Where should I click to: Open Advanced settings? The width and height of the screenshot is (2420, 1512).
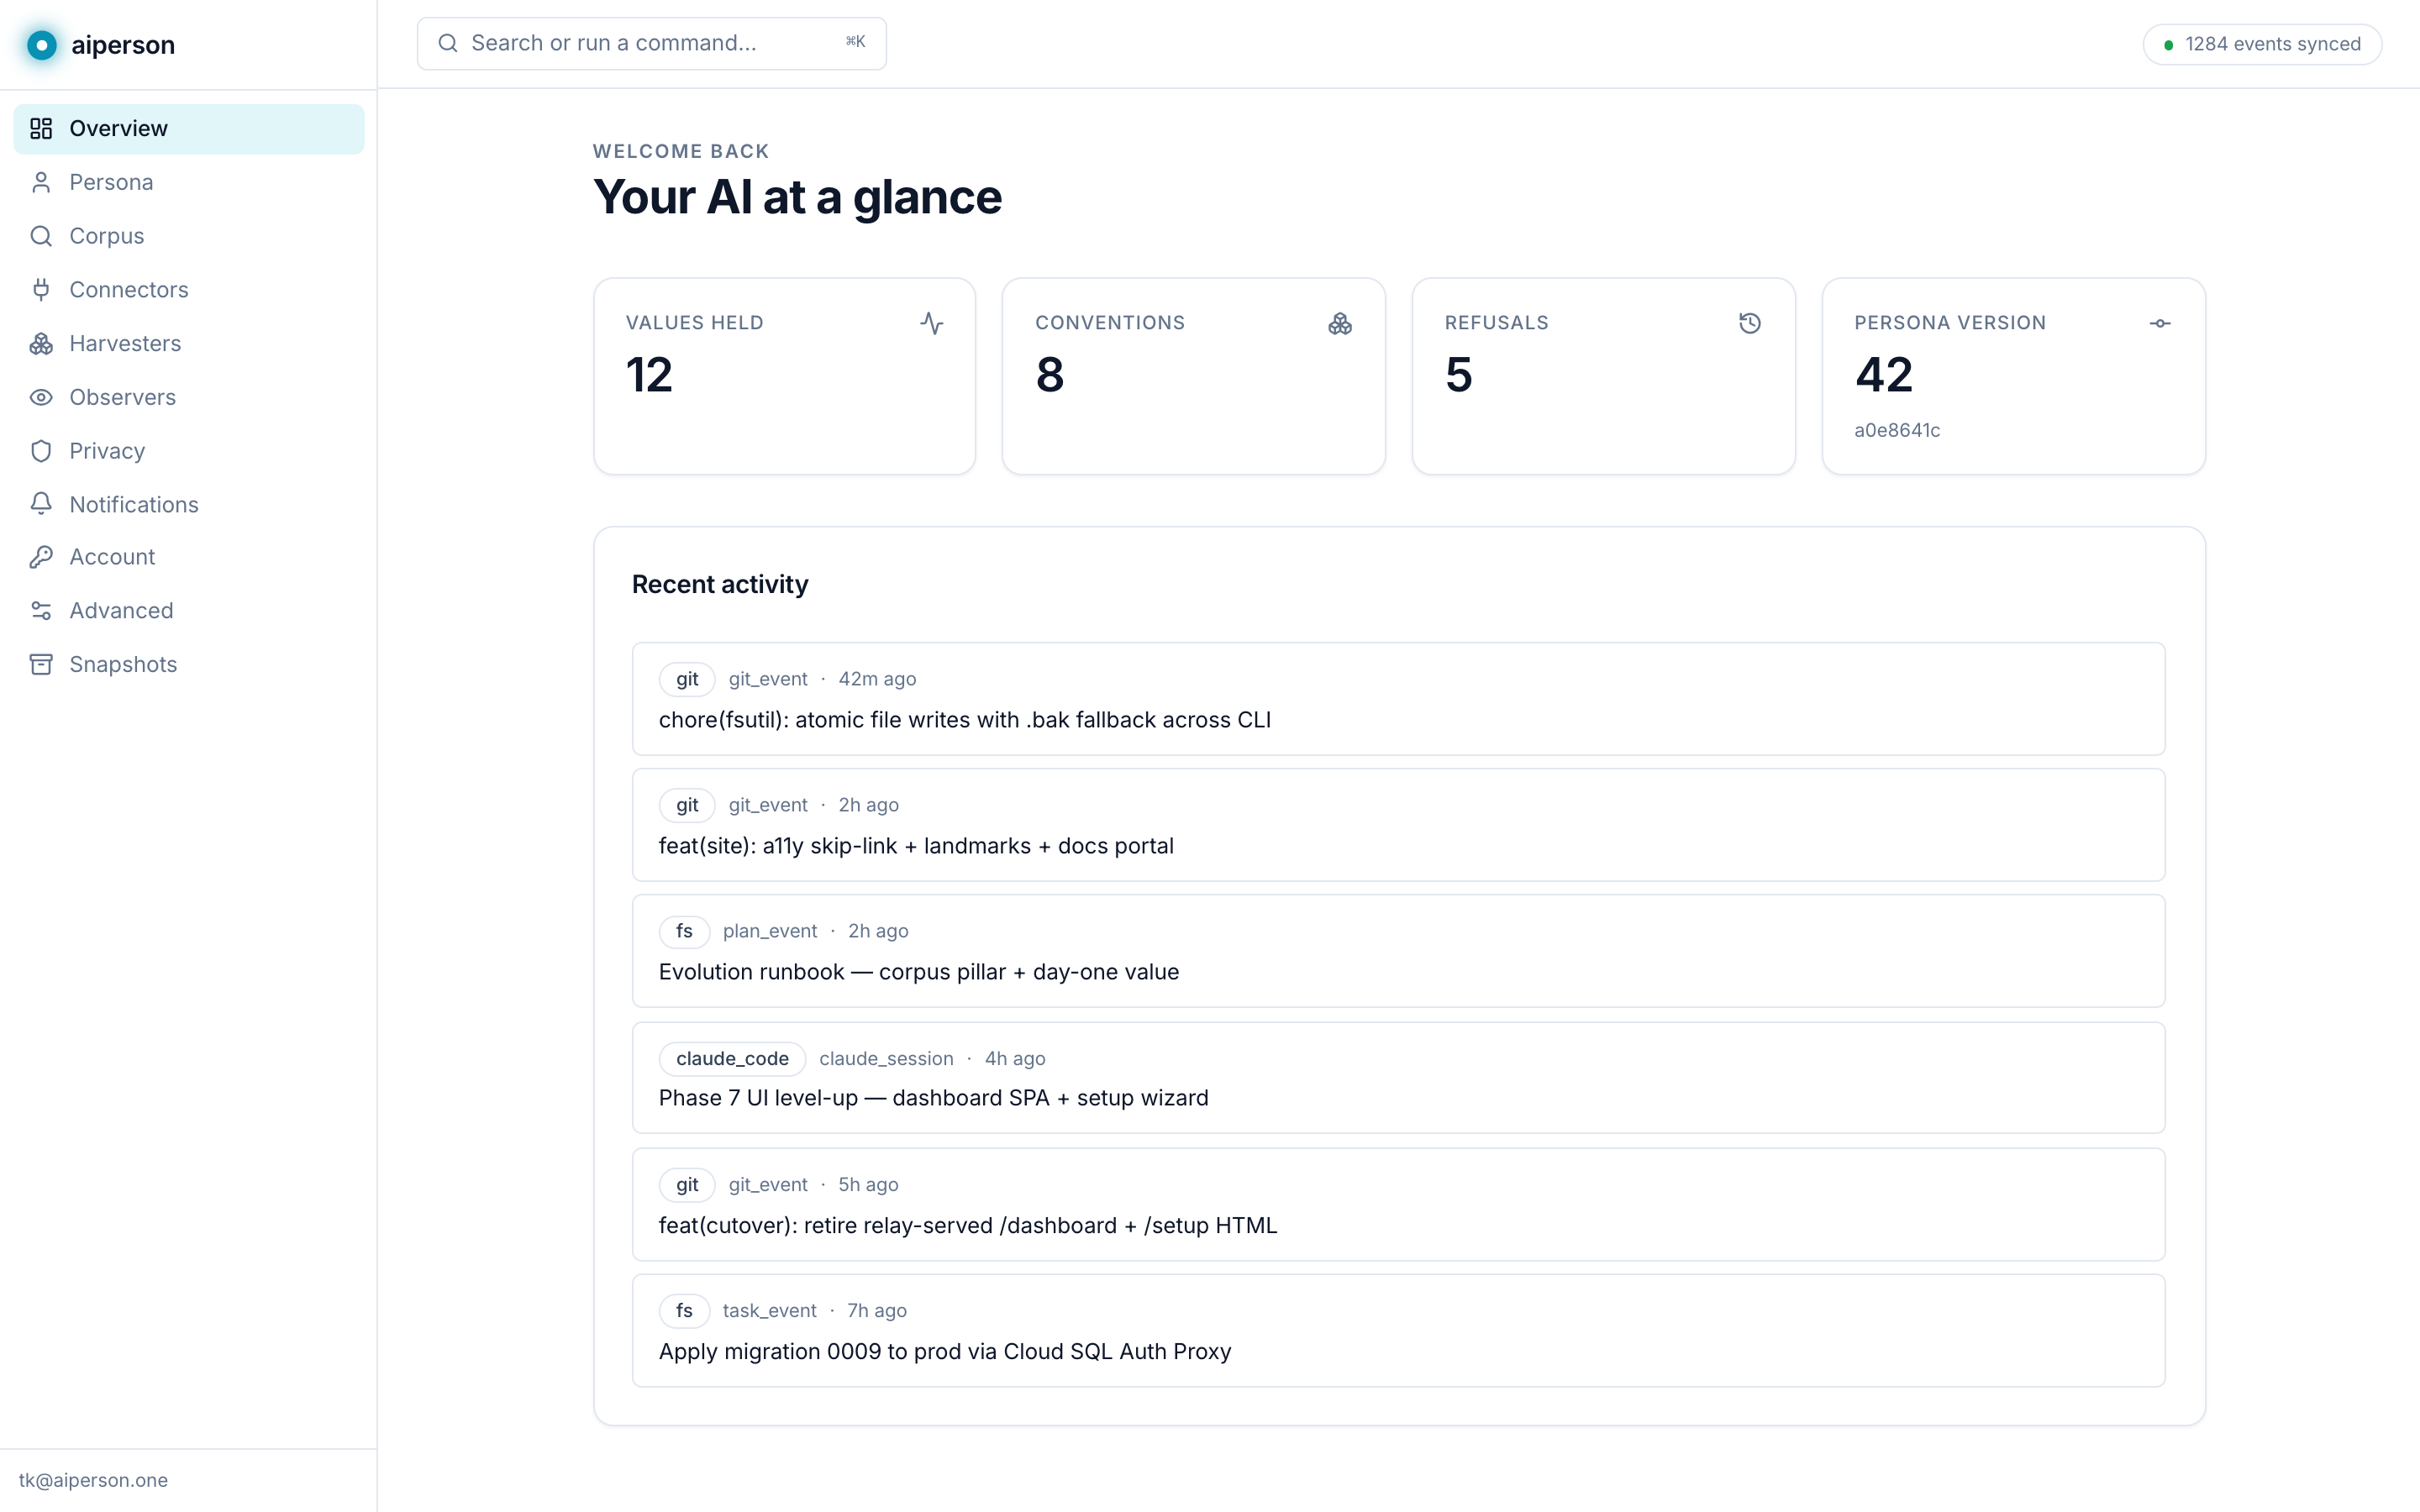coord(189,610)
